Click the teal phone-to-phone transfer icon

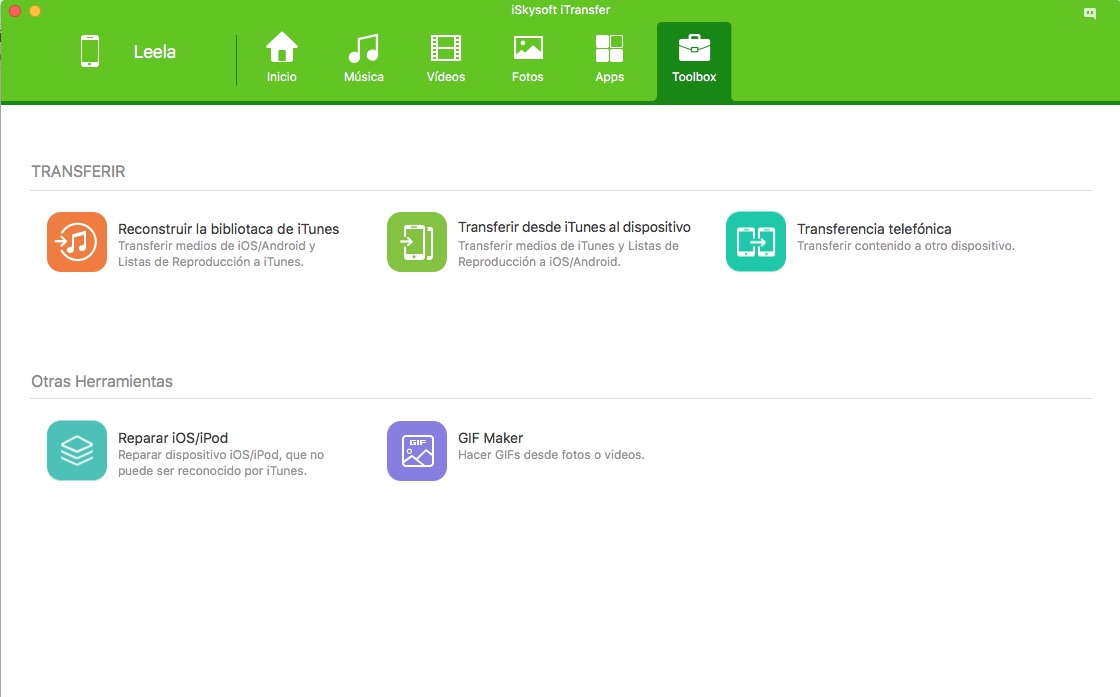point(756,241)
